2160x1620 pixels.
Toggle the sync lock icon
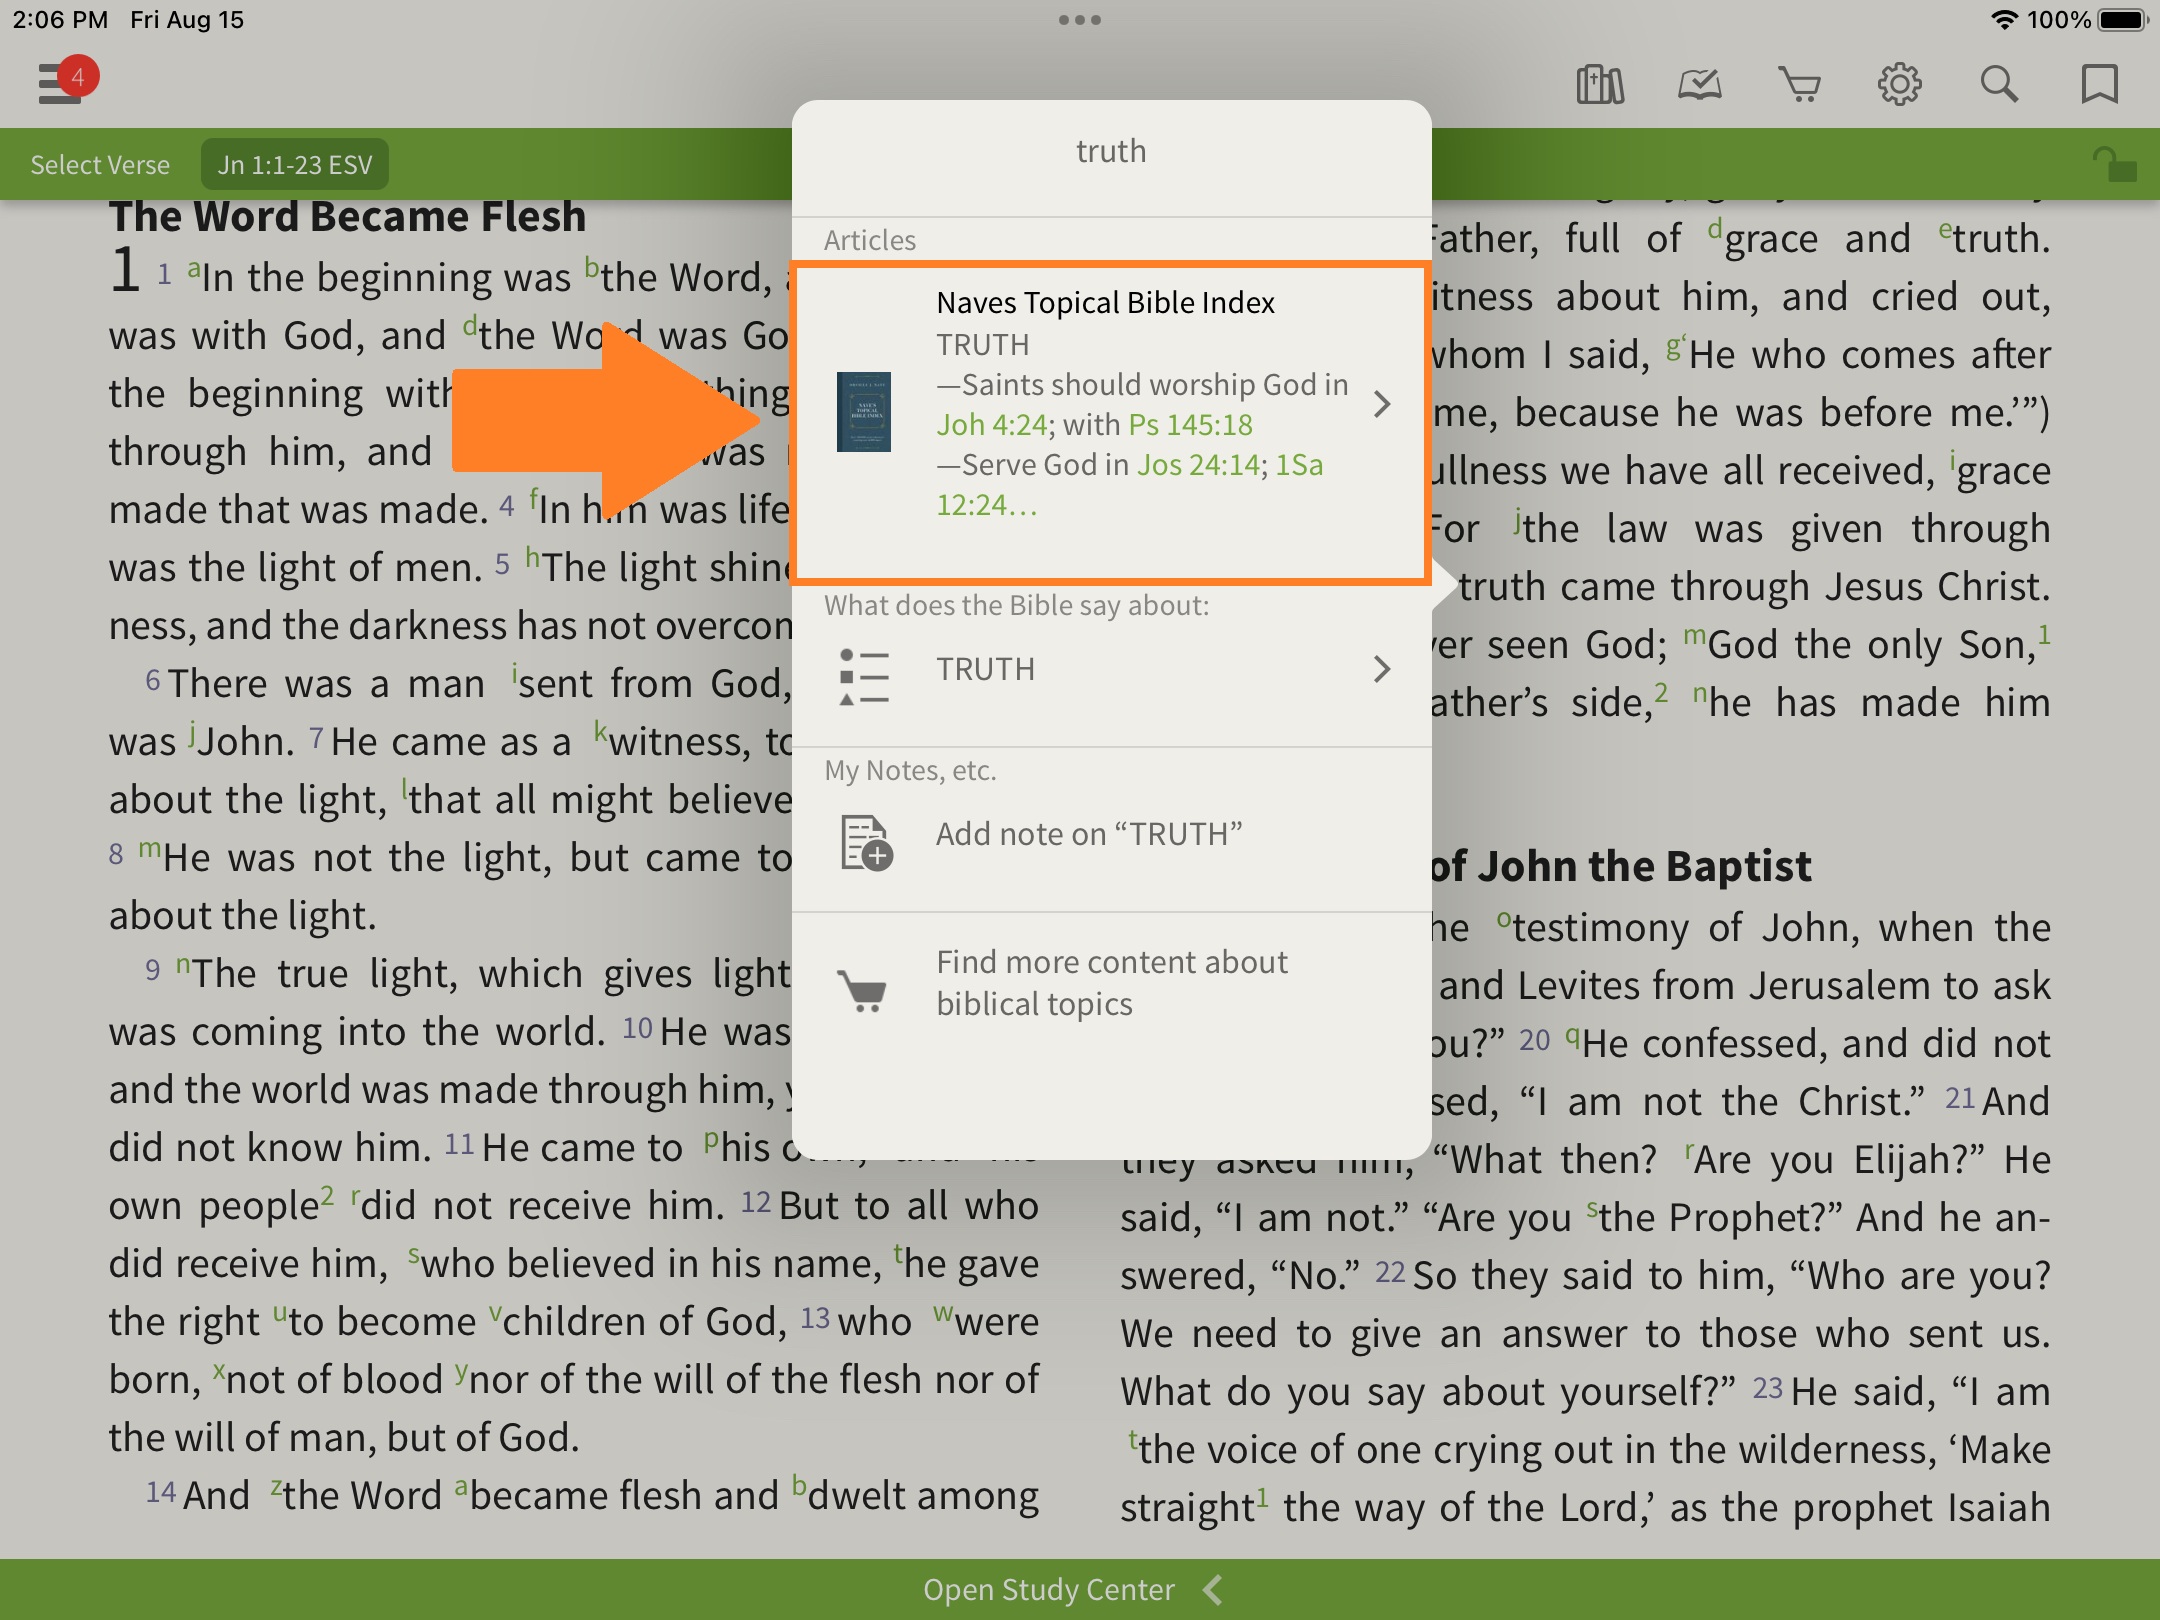coord(2114,165)
